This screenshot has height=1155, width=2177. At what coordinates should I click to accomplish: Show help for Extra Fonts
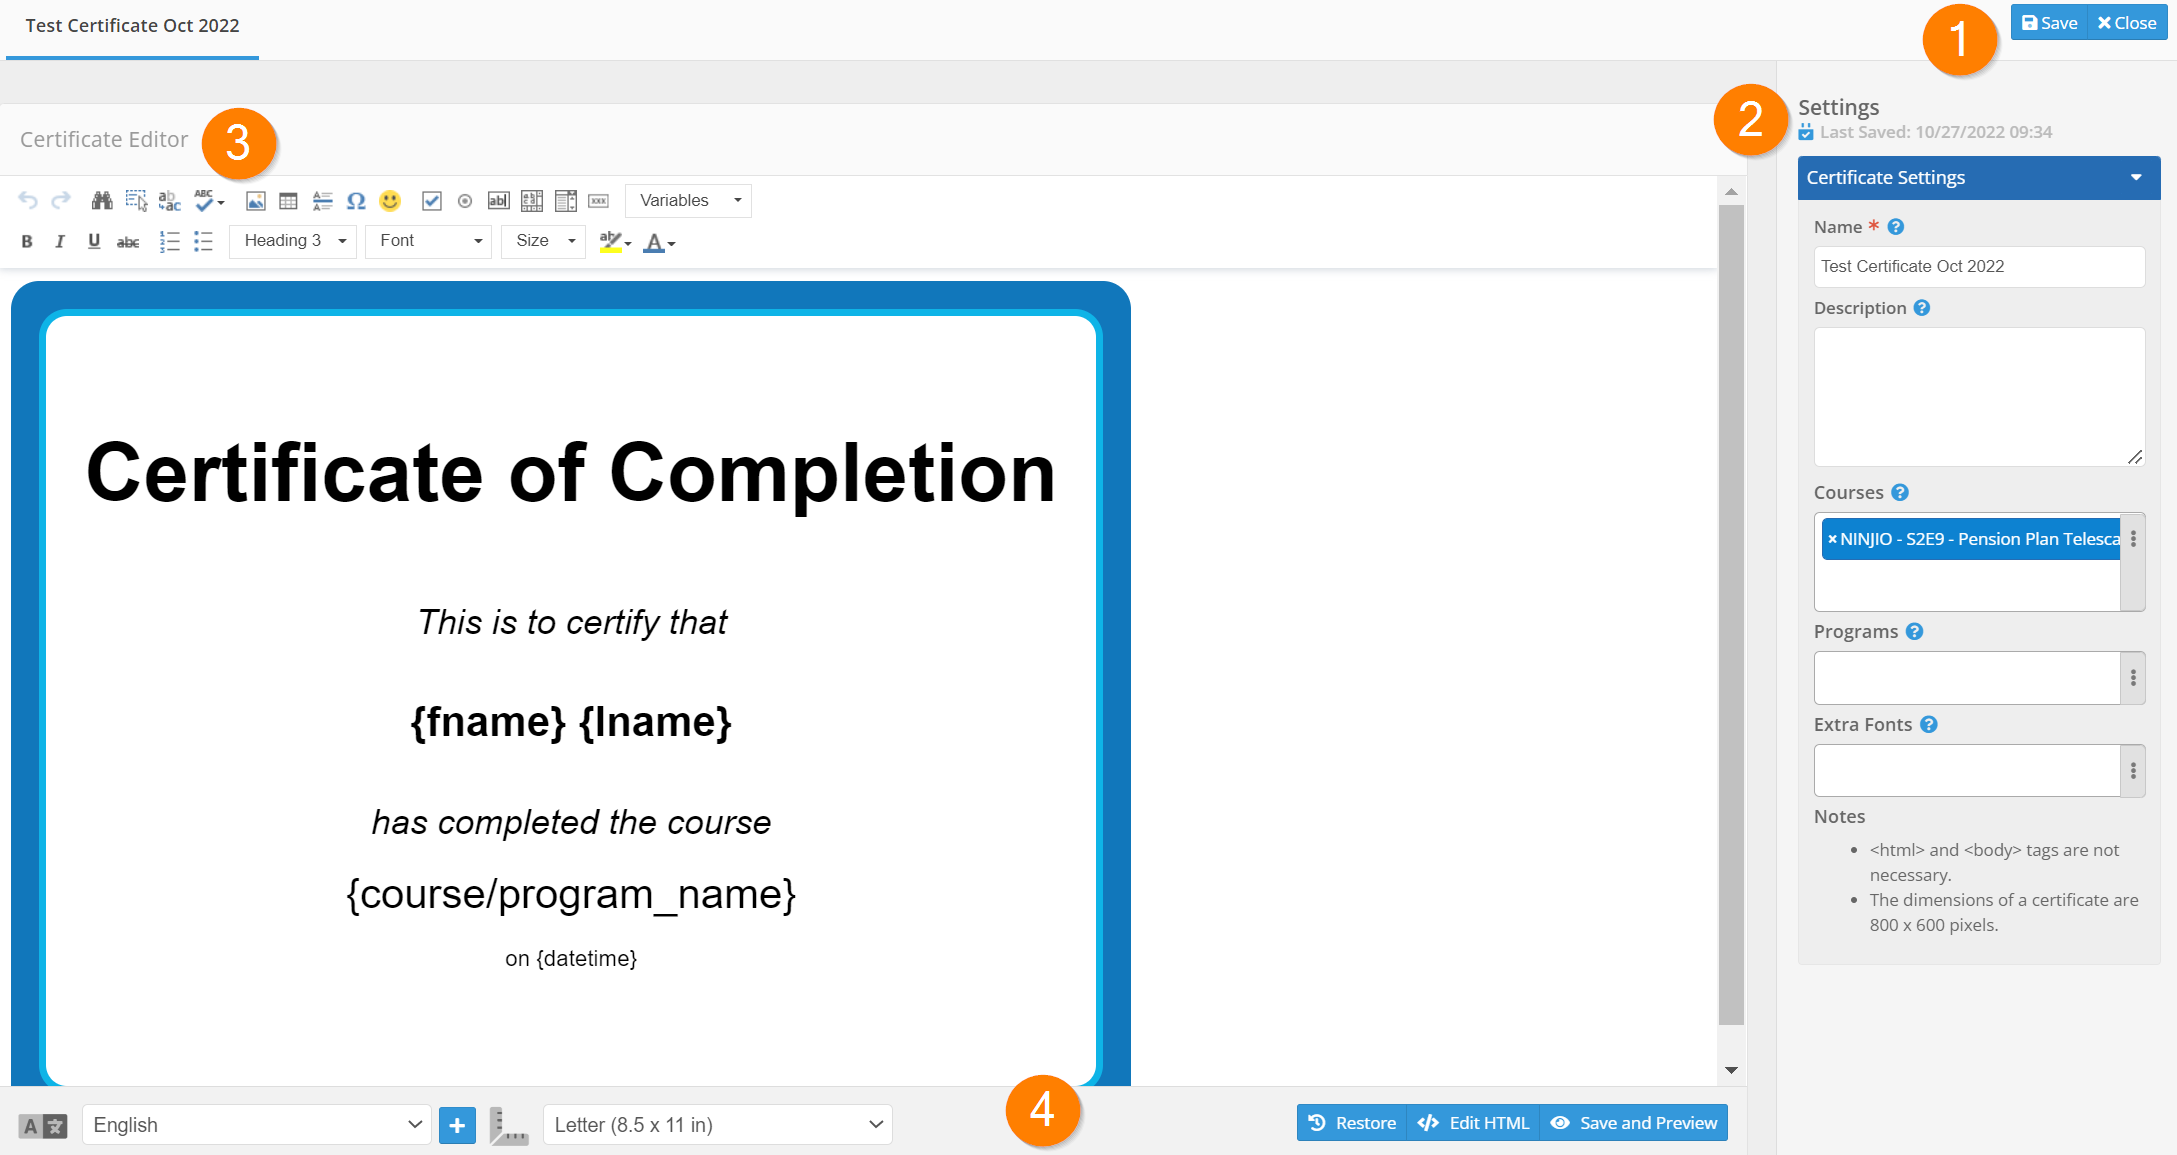click(1929, 724)
